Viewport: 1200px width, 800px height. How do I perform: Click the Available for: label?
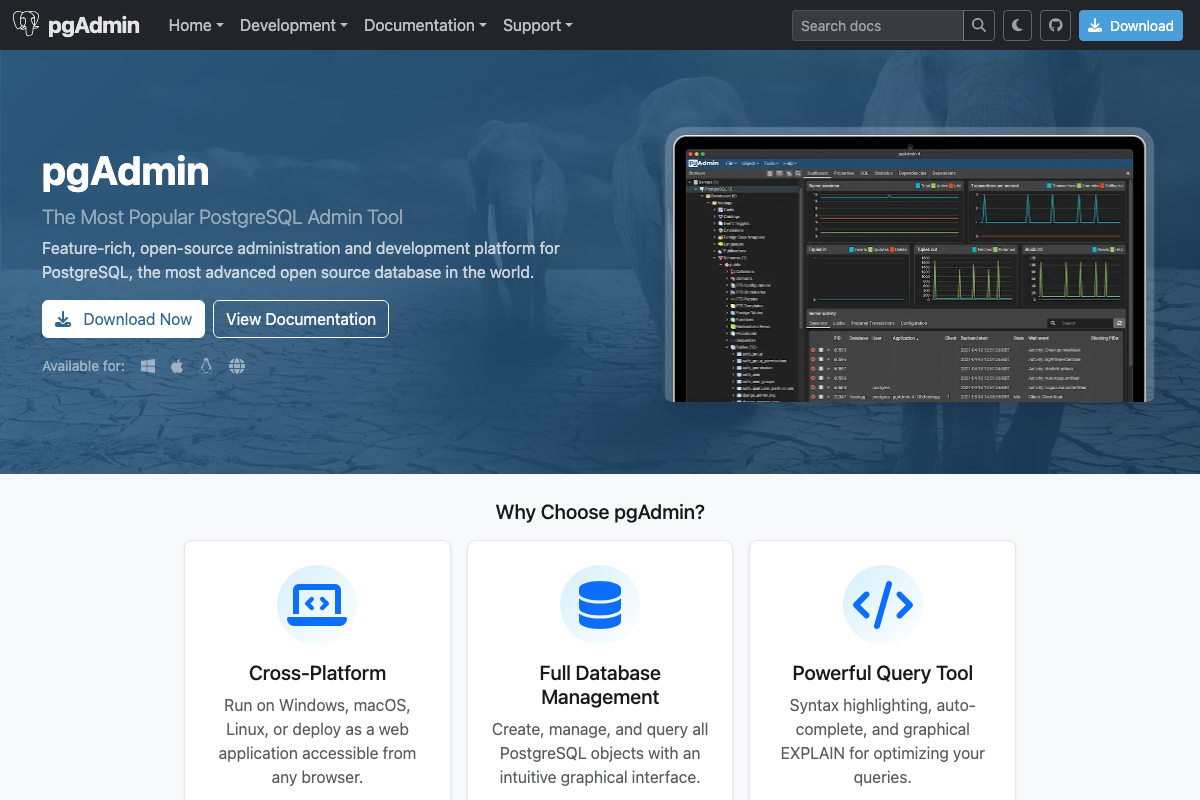83,366
